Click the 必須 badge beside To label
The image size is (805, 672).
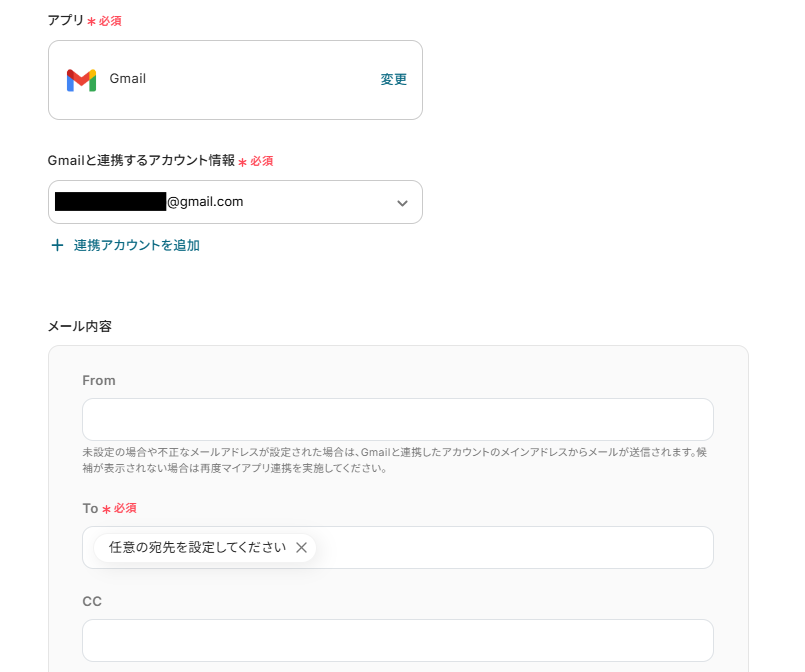coord(125,509)
